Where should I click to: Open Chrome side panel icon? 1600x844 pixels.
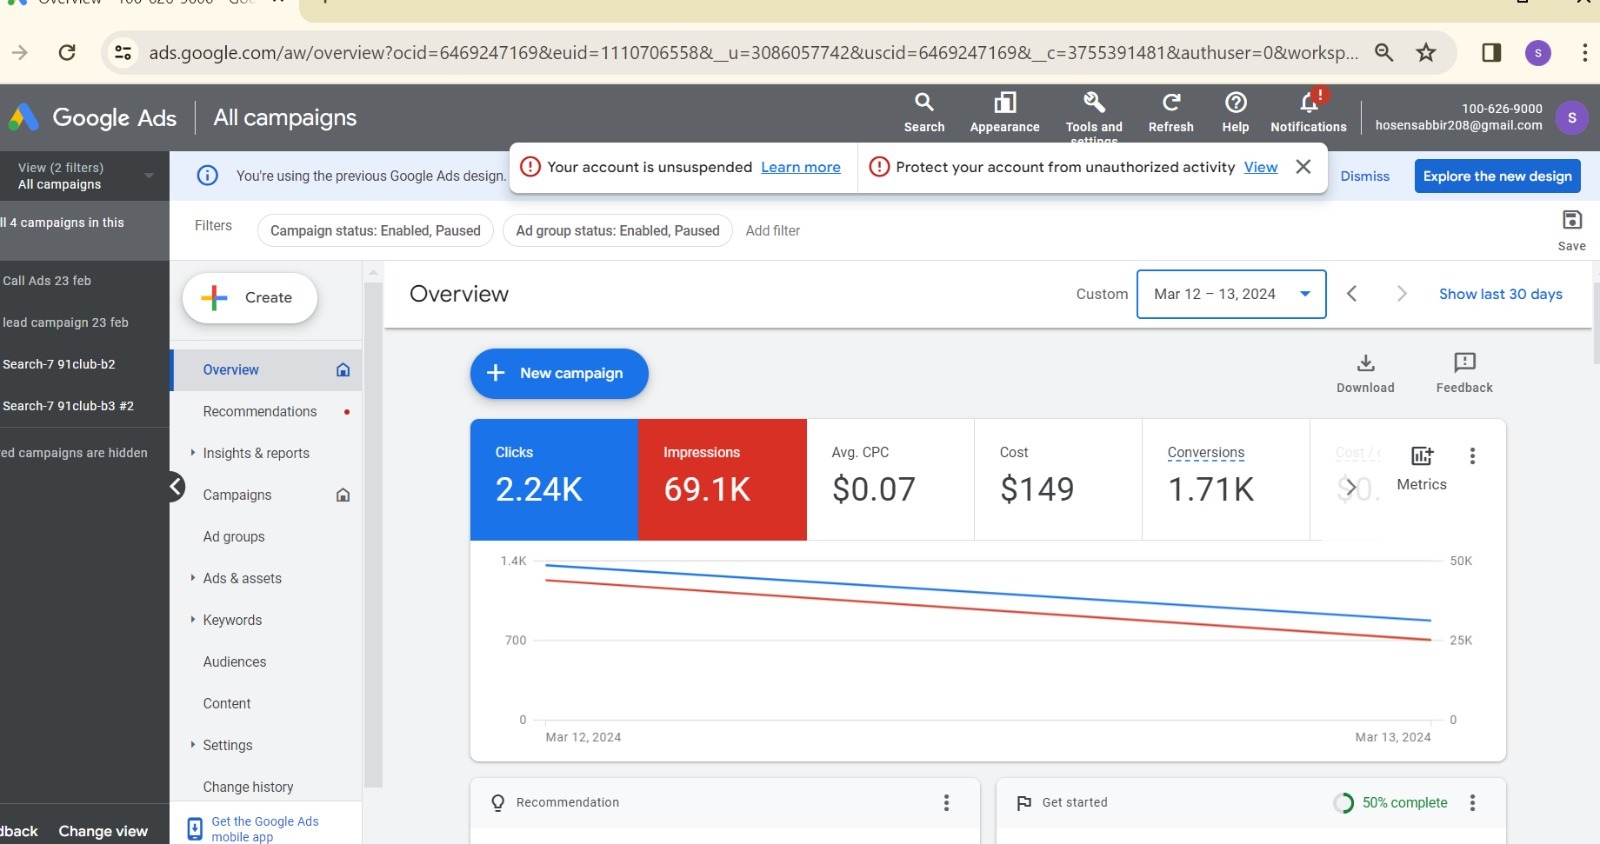1491,52
